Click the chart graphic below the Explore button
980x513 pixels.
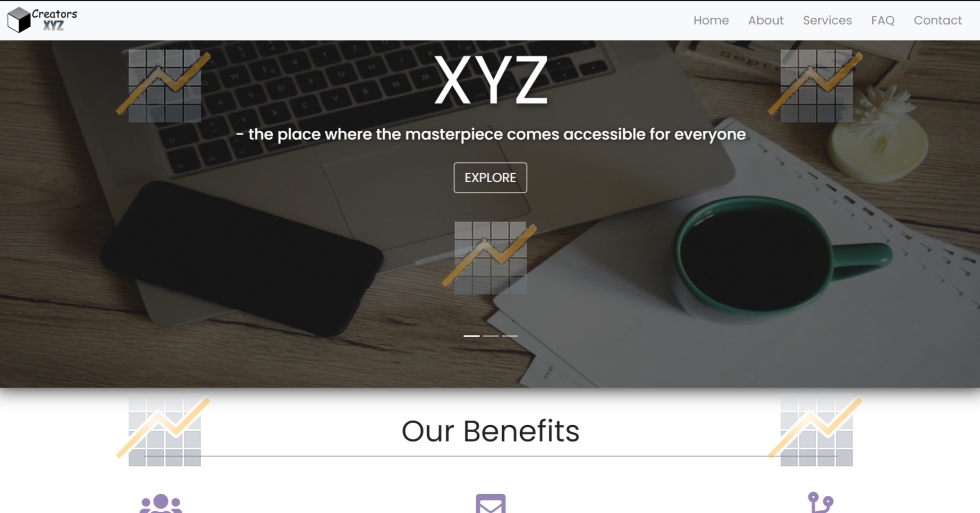(489, 257)
